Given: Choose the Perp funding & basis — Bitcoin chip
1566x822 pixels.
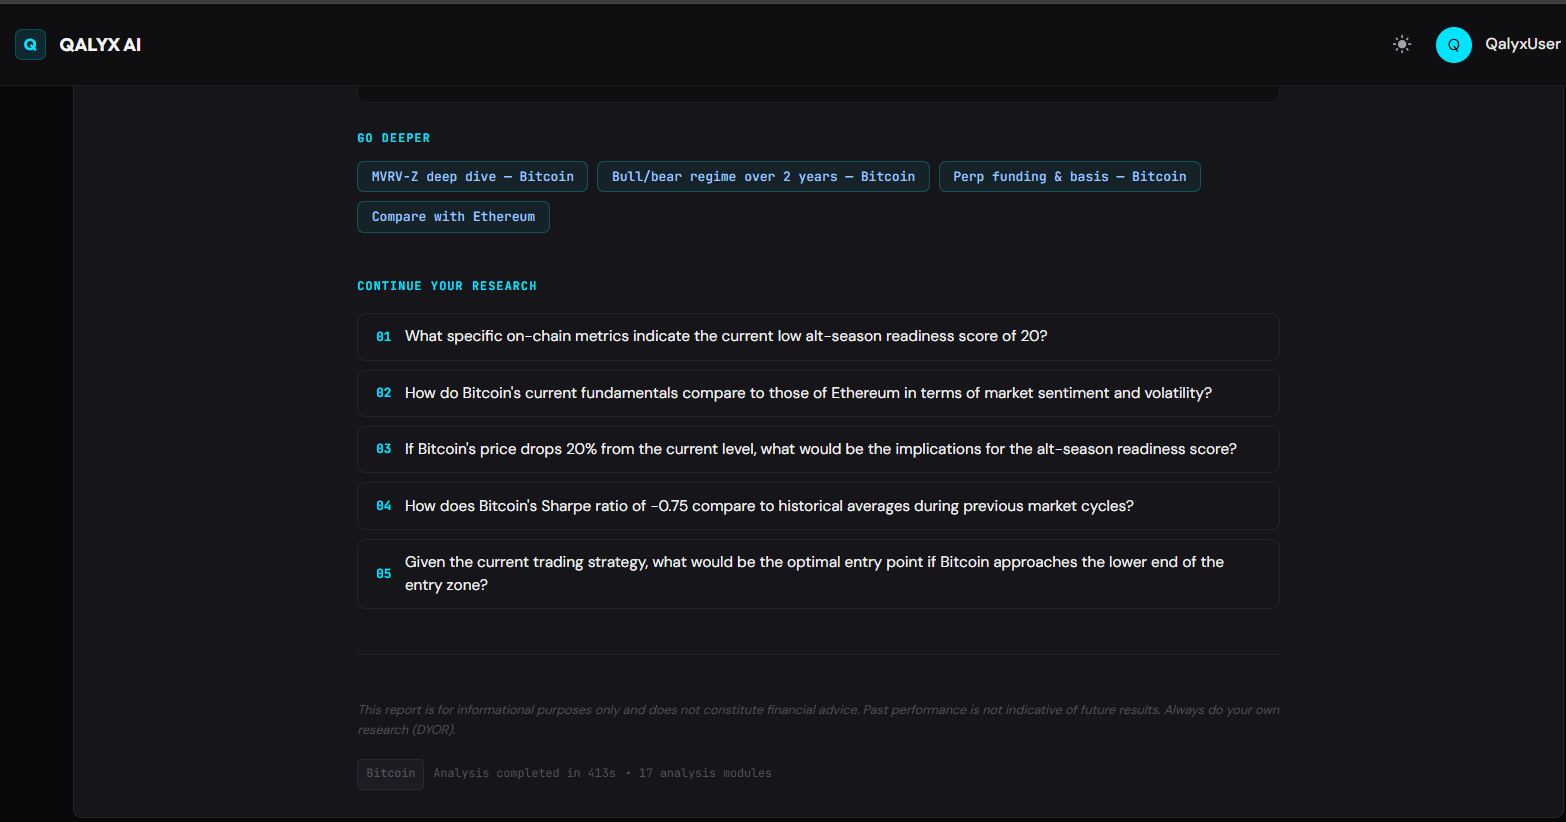Looking at the screenshot, I should [x=1070, y=177].
